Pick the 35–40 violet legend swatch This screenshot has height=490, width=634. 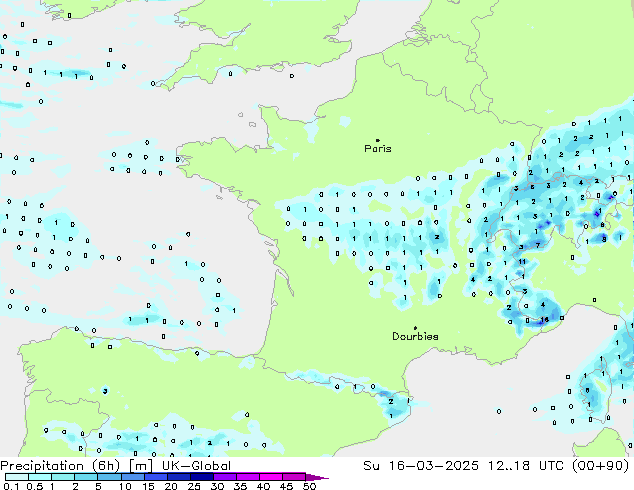point(247,477)
